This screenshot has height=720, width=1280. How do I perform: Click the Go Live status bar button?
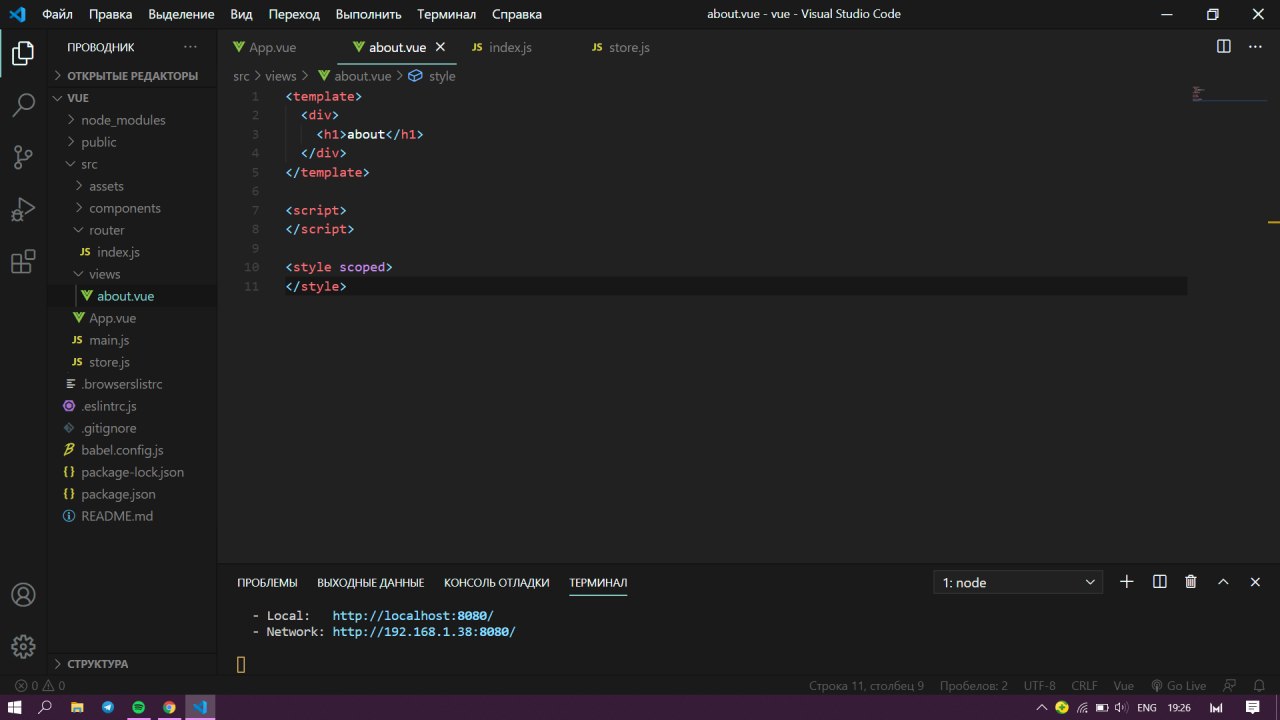click(1178, 686)
